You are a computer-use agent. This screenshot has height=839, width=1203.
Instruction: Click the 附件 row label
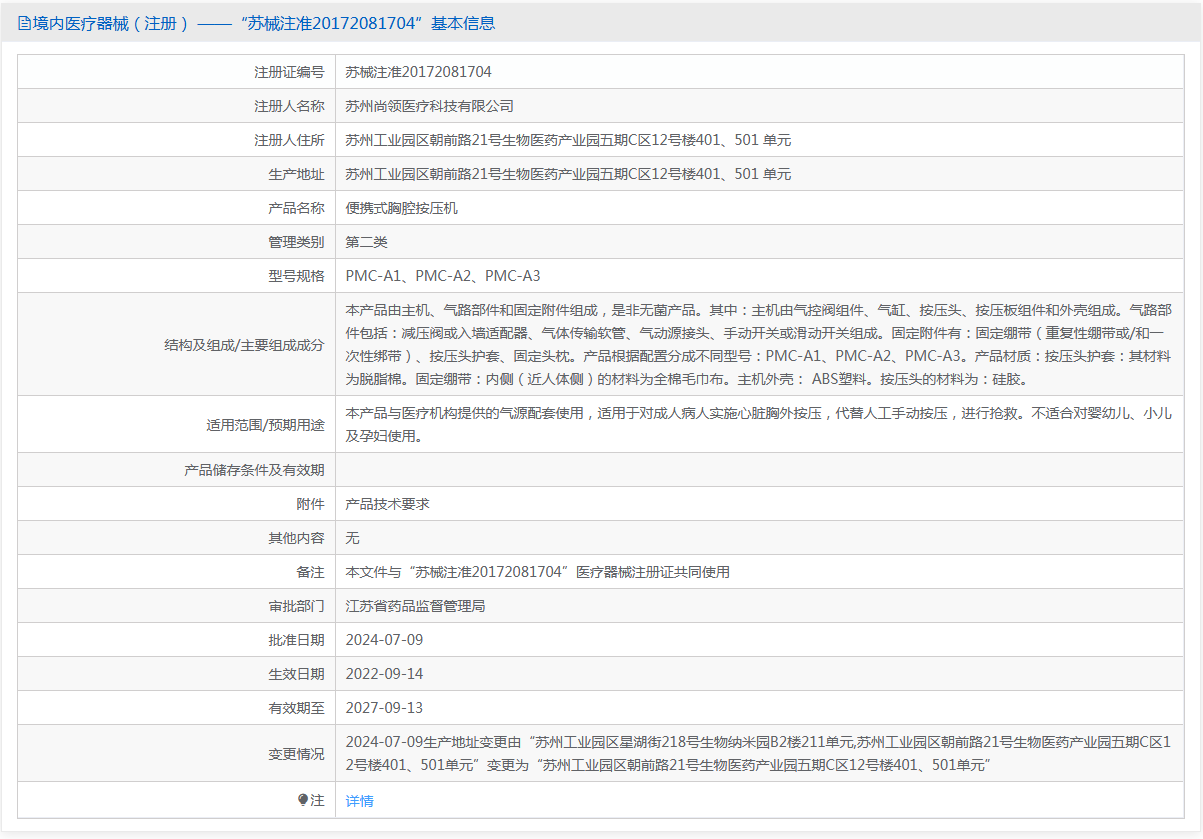pos(310,504)
